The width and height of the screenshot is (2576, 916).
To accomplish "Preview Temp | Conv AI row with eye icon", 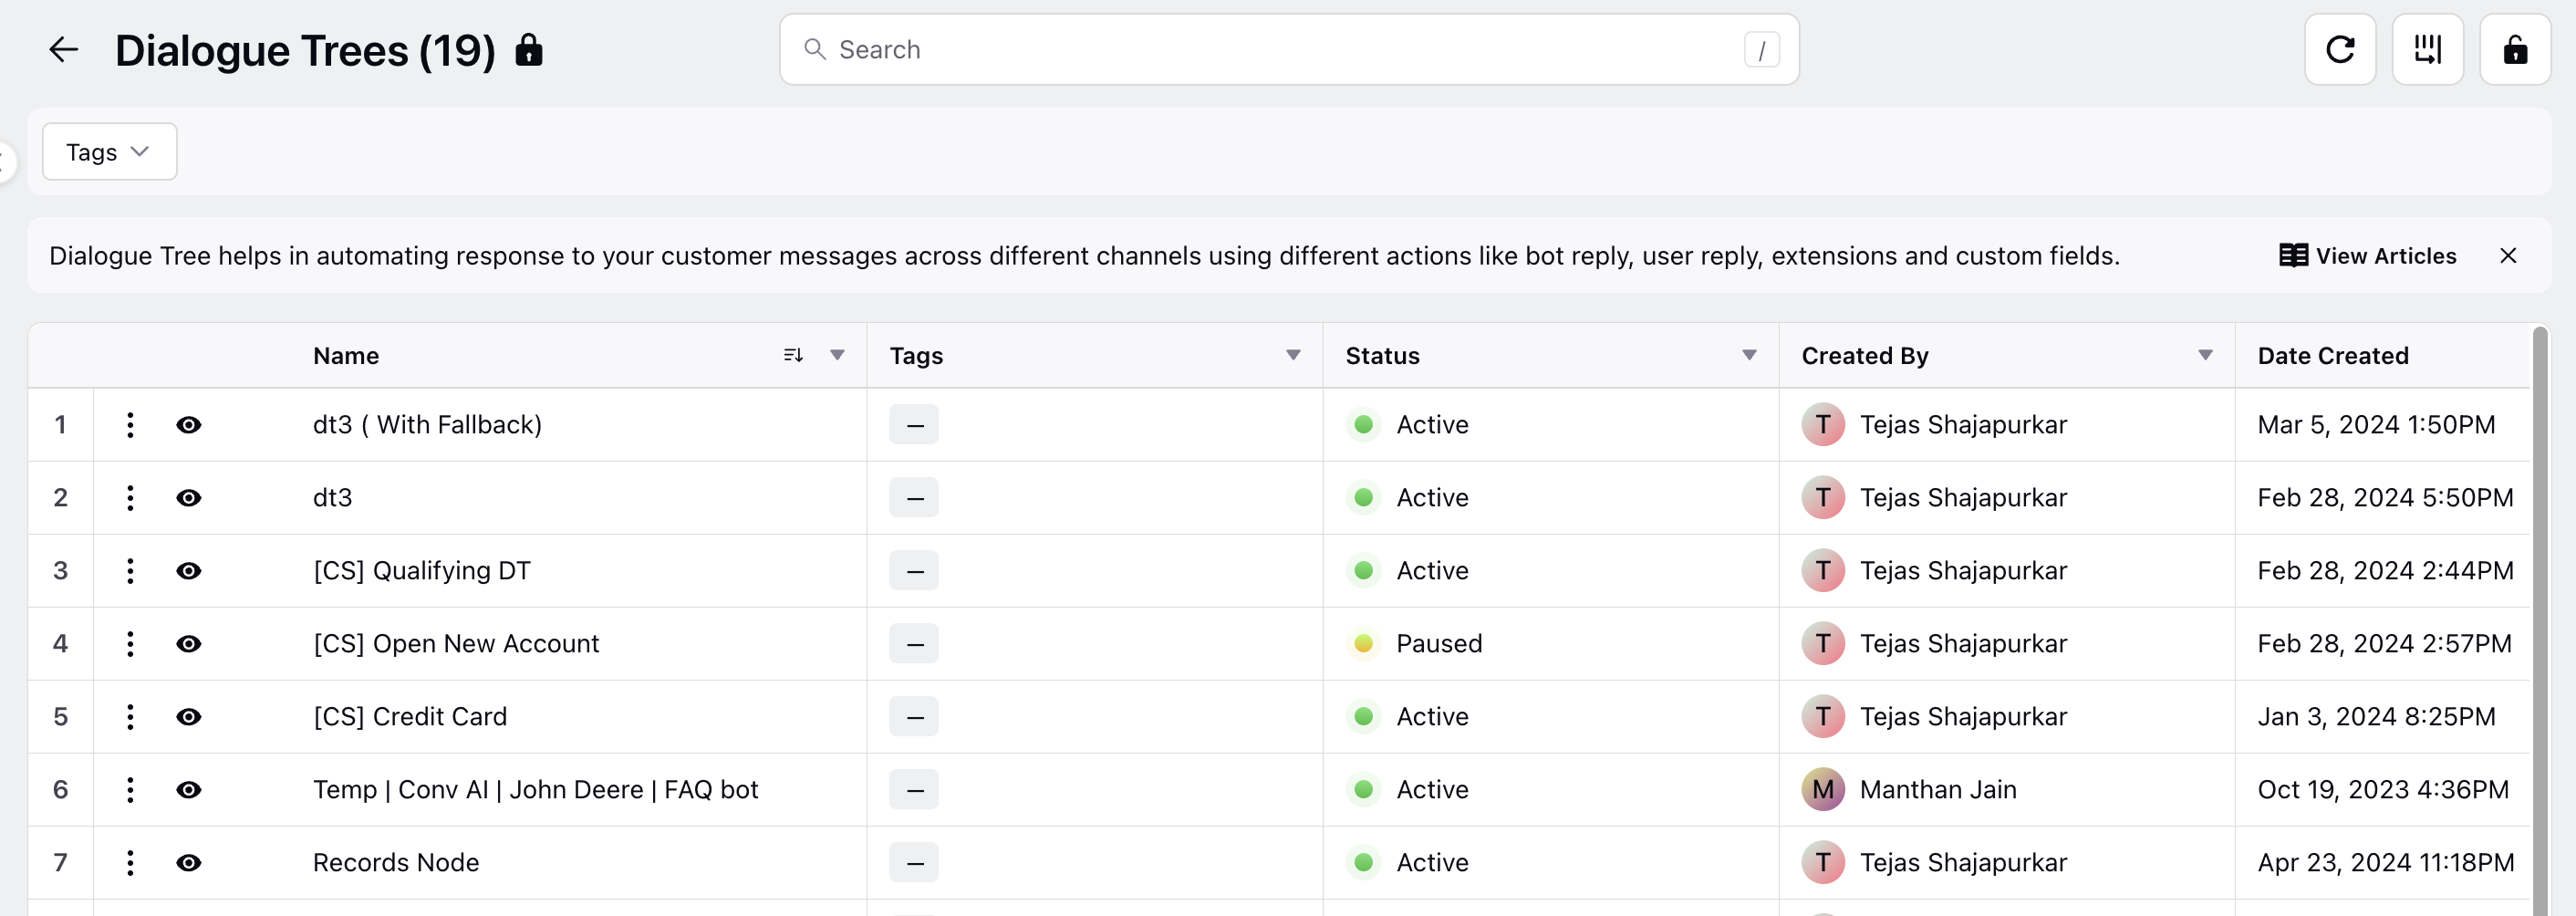I will tap(188, 790).
